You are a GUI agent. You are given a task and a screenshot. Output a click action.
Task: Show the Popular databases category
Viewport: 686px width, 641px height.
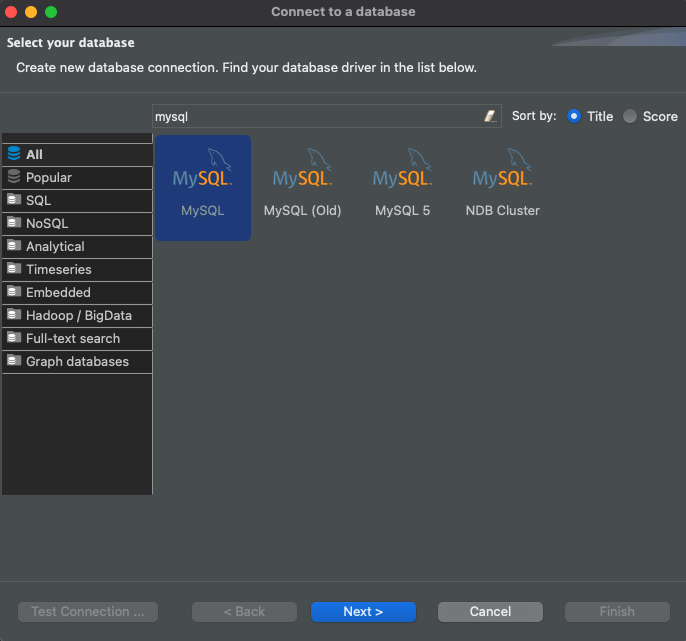pyautogui.click(x=48, y=178)
